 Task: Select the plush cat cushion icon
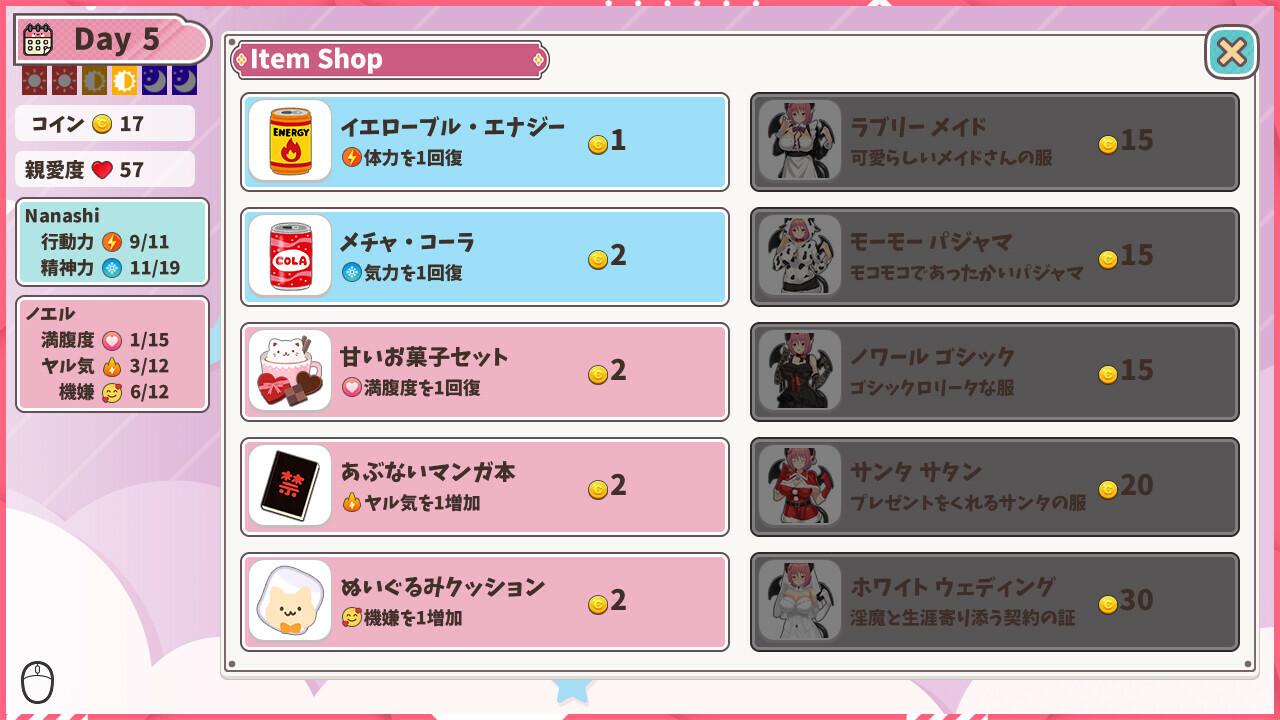pyautogui.click(x=290, y=601)
